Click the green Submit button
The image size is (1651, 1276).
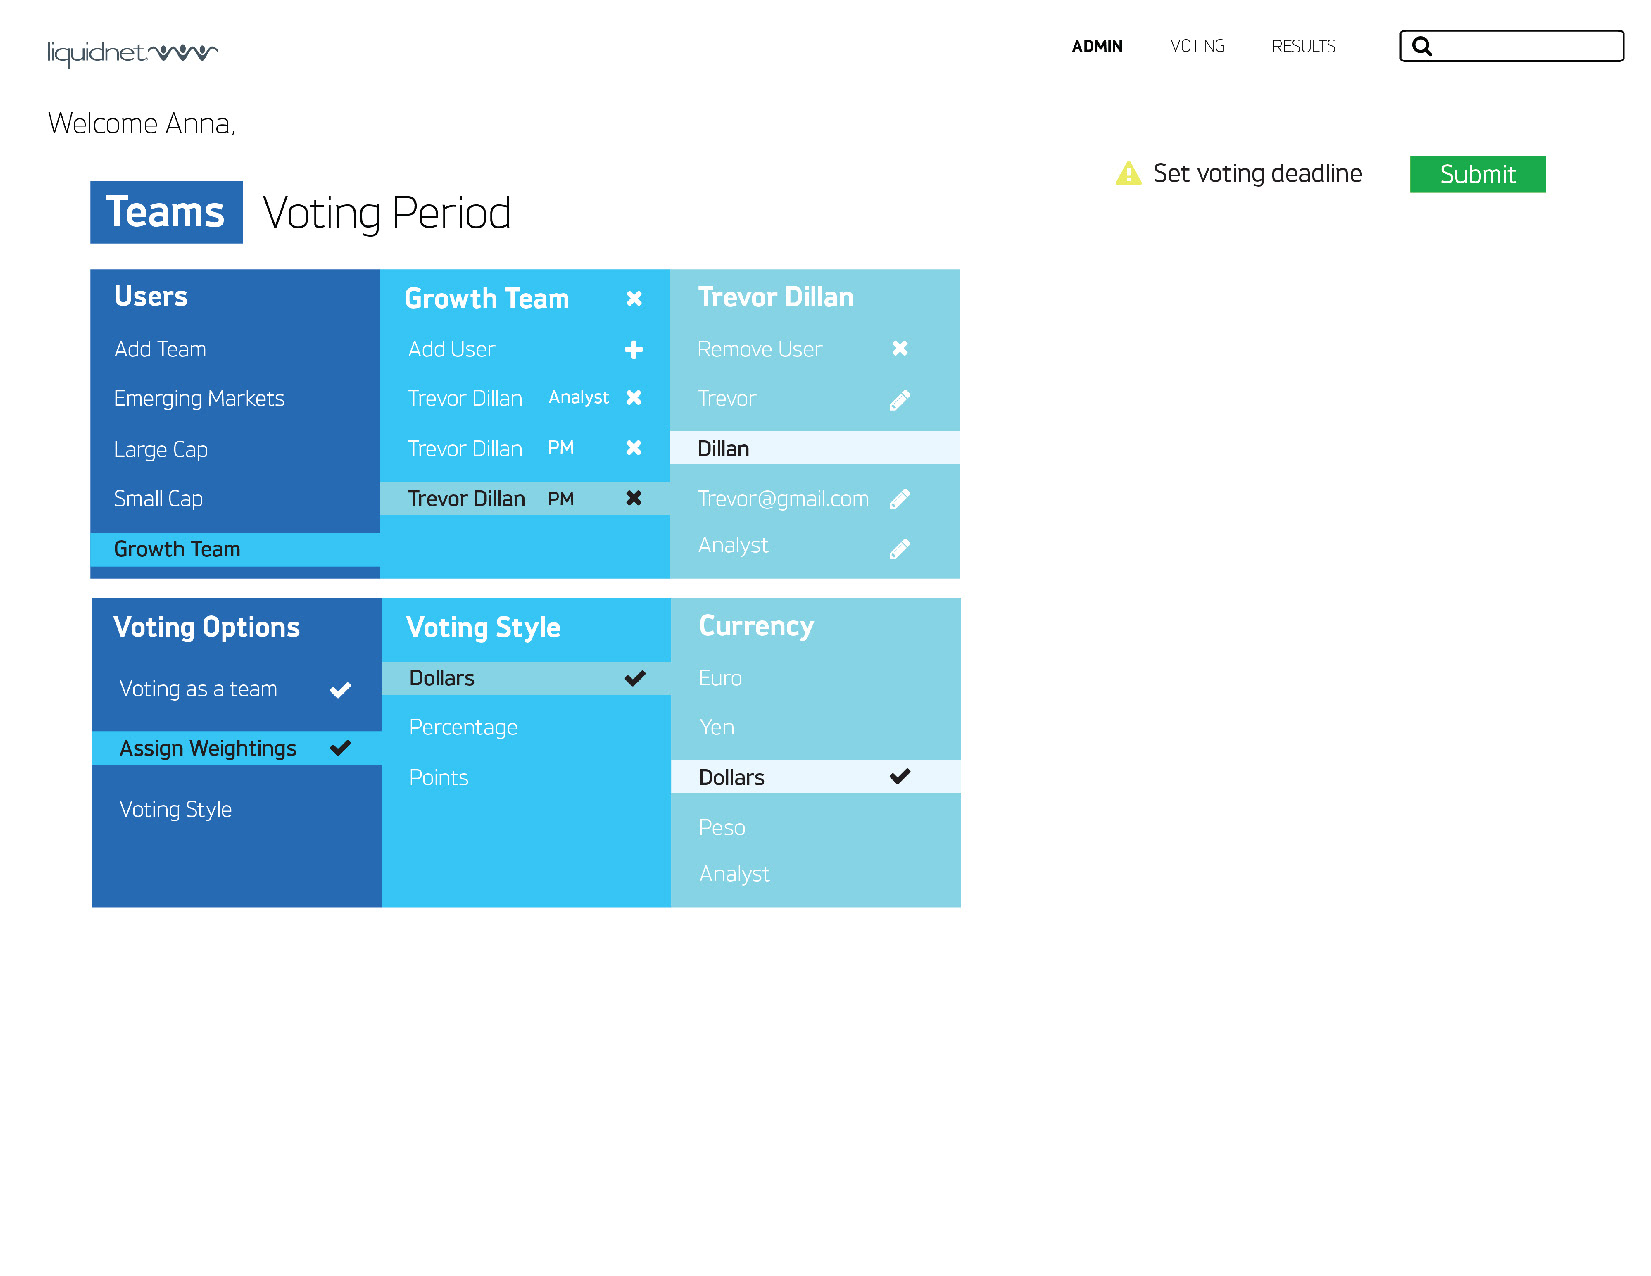coord(1477,174)
